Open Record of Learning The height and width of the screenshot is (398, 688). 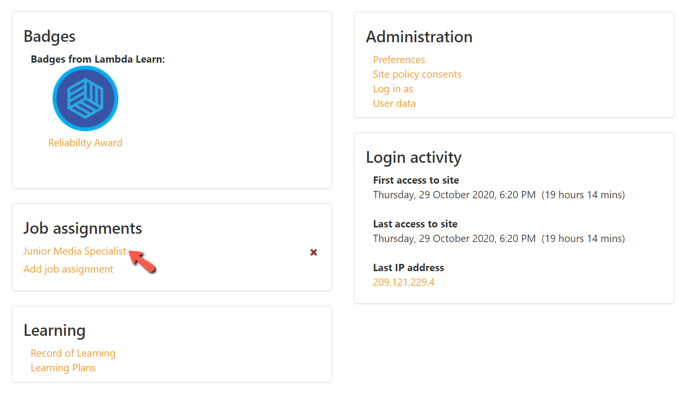(73, 353)
